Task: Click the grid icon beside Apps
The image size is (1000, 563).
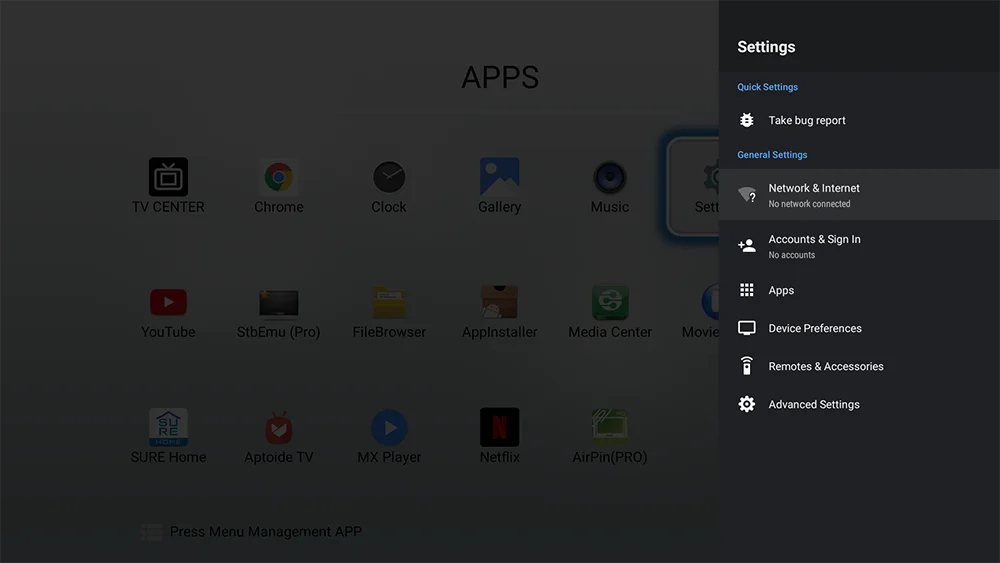Action: (x=747, y=290)
